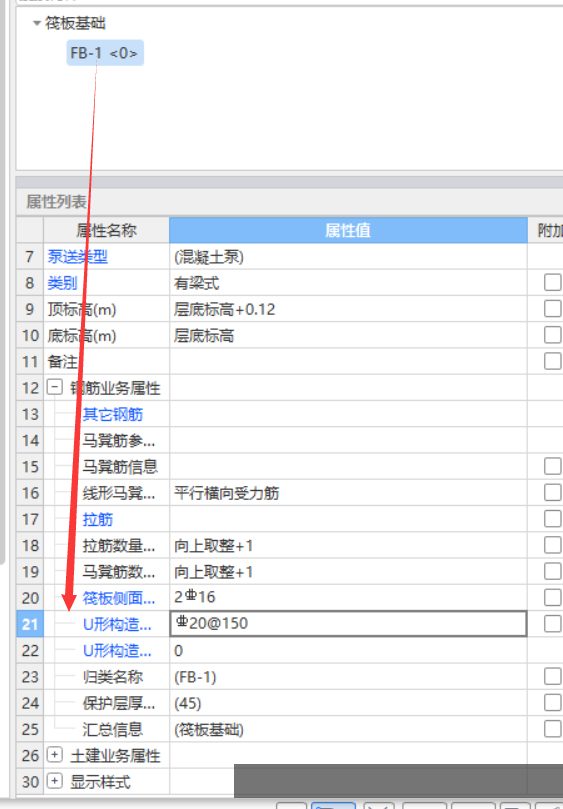Click the 顶标高(m) property name
This screenshot has height=809, width=563.
[82, 309]
